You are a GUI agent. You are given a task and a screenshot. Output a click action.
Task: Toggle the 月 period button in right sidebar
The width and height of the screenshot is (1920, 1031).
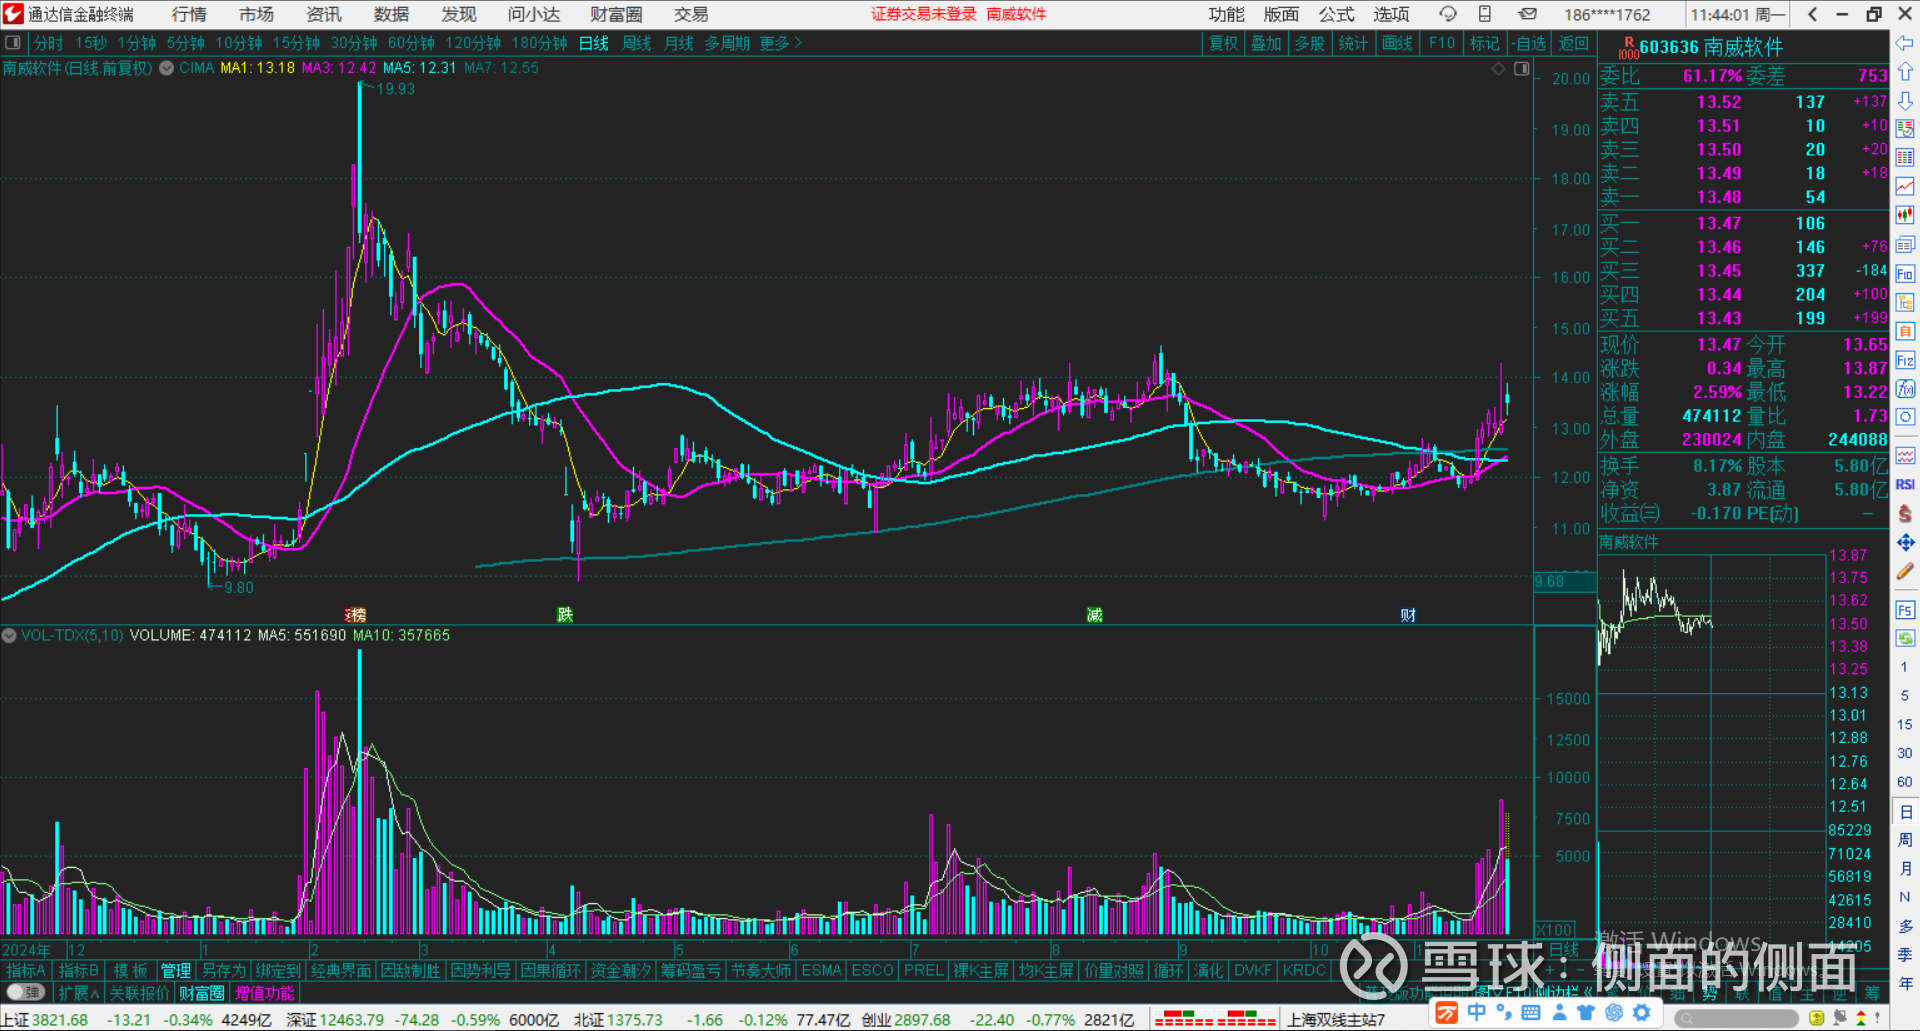point(1905,869)
